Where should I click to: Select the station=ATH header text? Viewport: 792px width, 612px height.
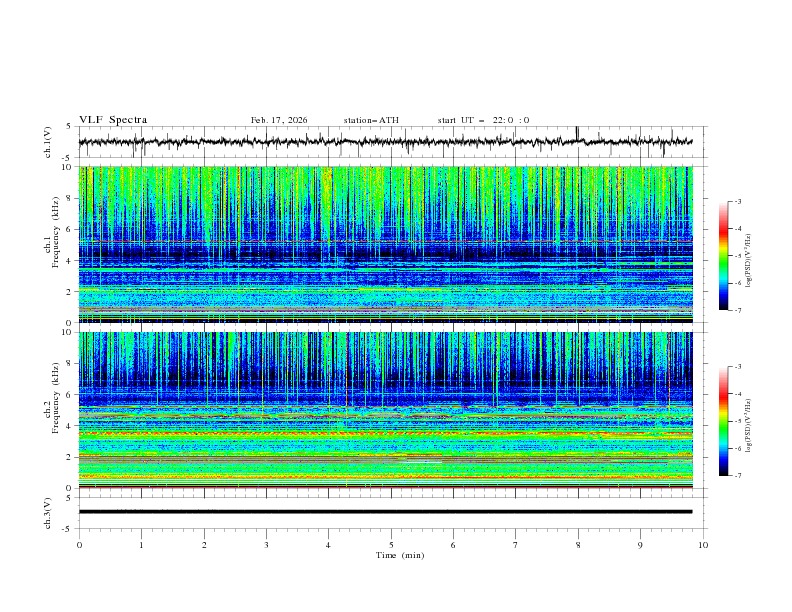[x=371, y=120]
